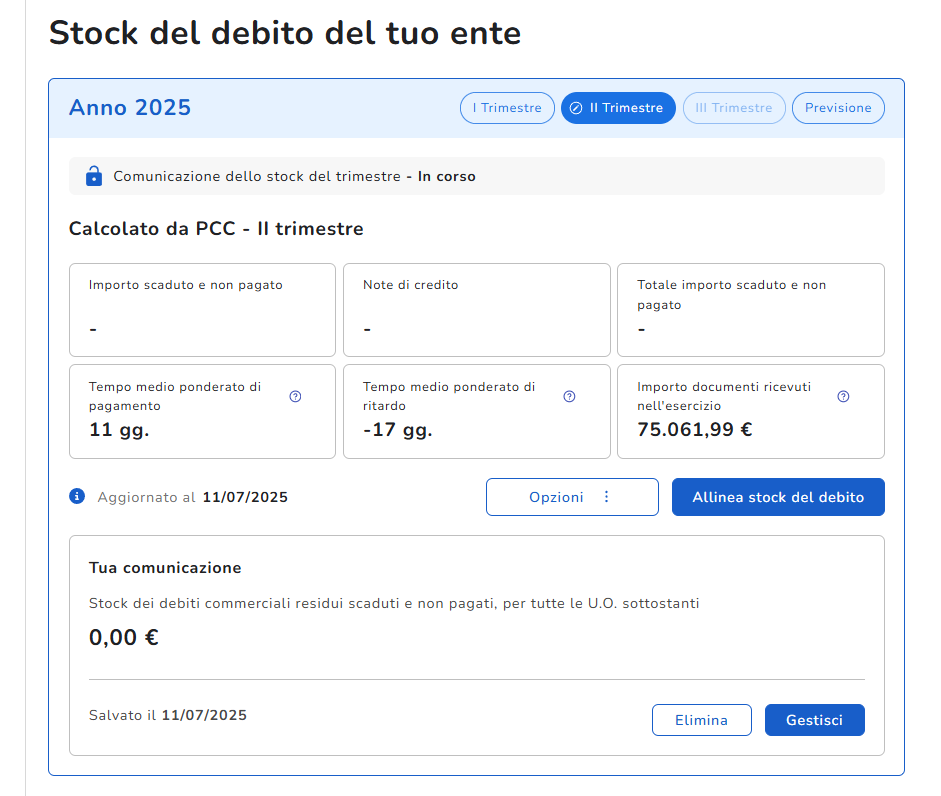Click the 75.061,99 € amount value
The height and width of the screenshot is (796, 941).
pos(695,430)
